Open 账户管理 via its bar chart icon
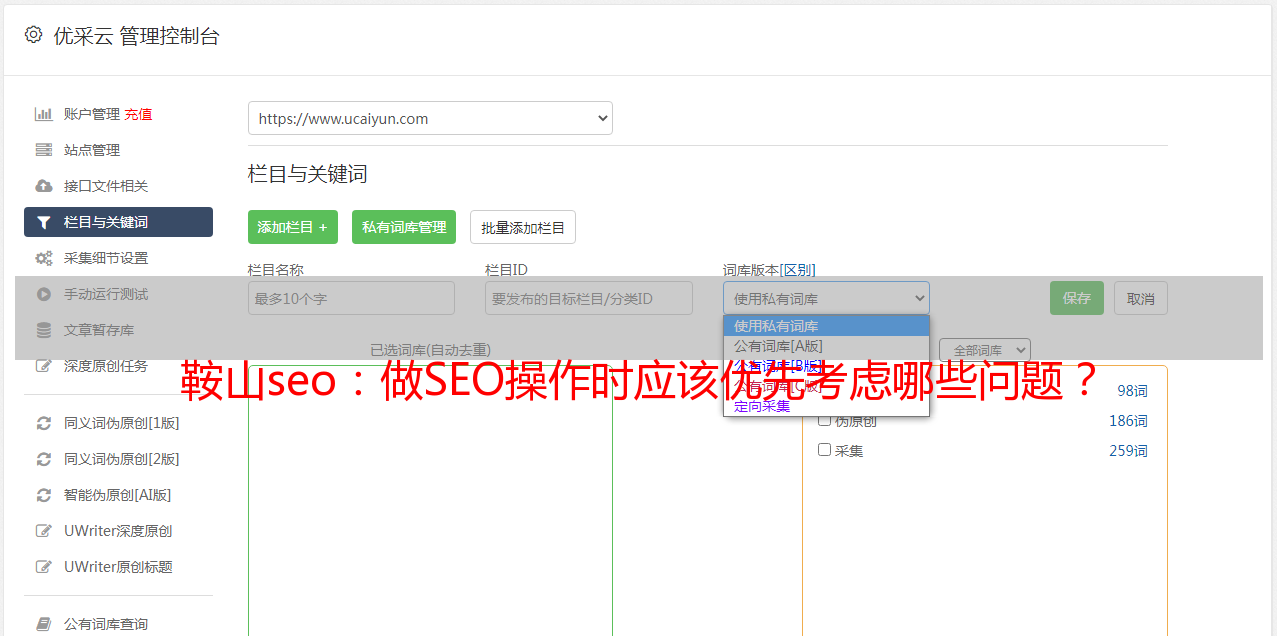Viewport: 1277px width, 636px height. [x=44, y=114]
